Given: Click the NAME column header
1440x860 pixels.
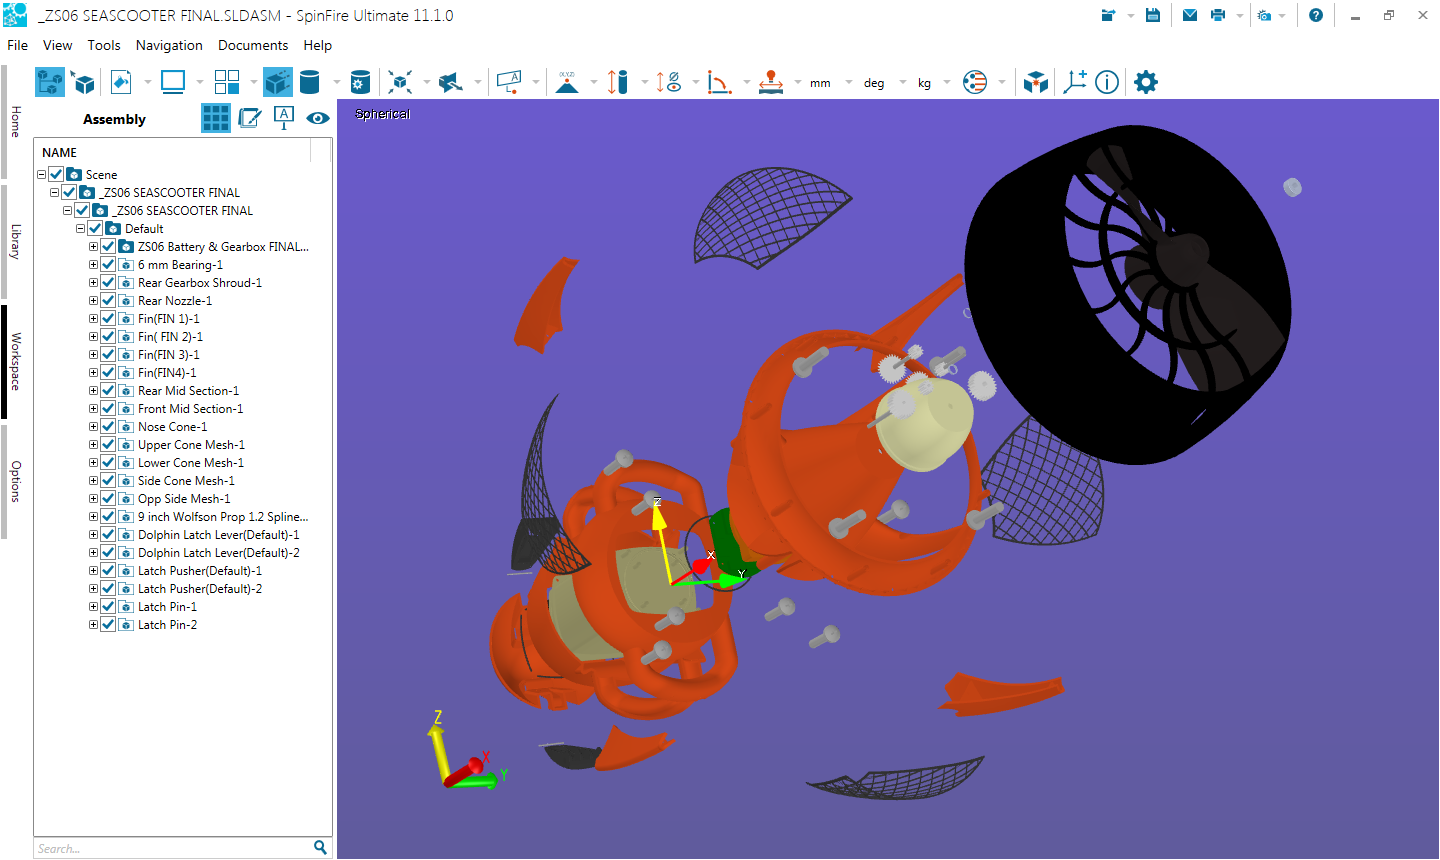Looking at the screenshot, I should click(60, 152).
